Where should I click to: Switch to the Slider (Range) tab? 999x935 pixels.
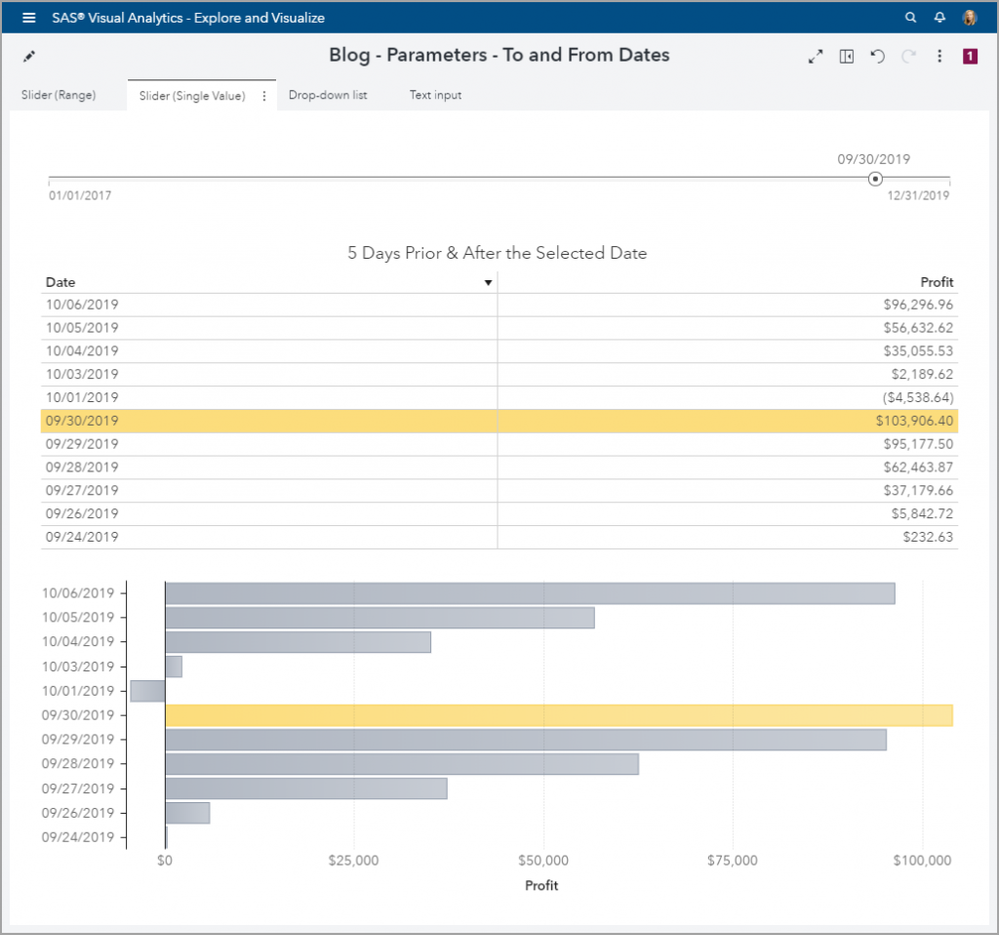pos(59,96)
